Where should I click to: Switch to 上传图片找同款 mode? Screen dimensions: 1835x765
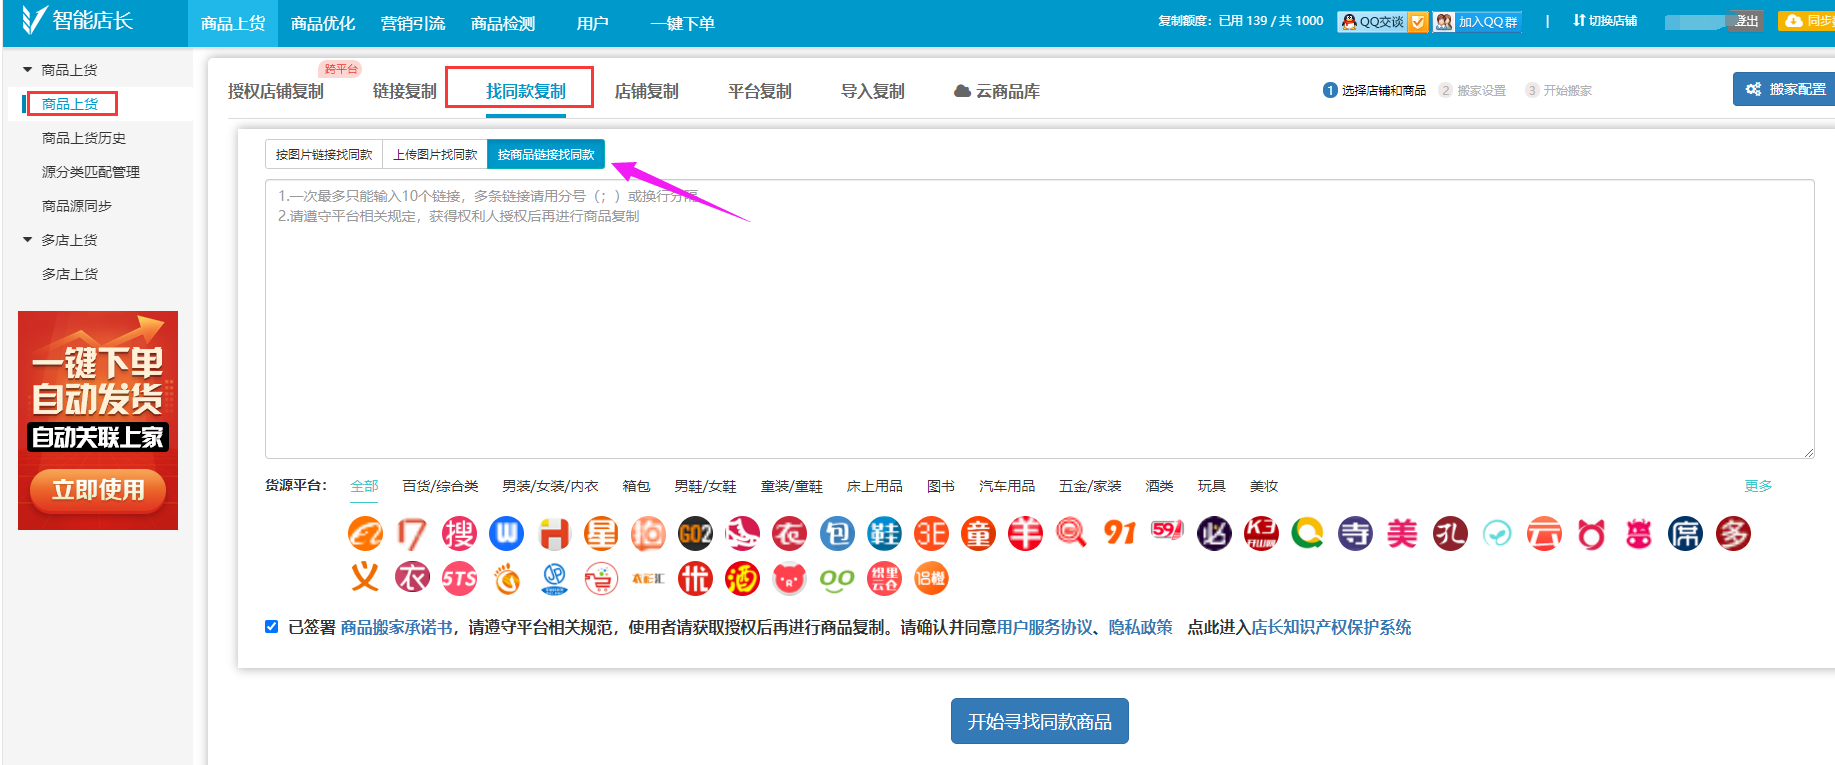click(435, 155)
